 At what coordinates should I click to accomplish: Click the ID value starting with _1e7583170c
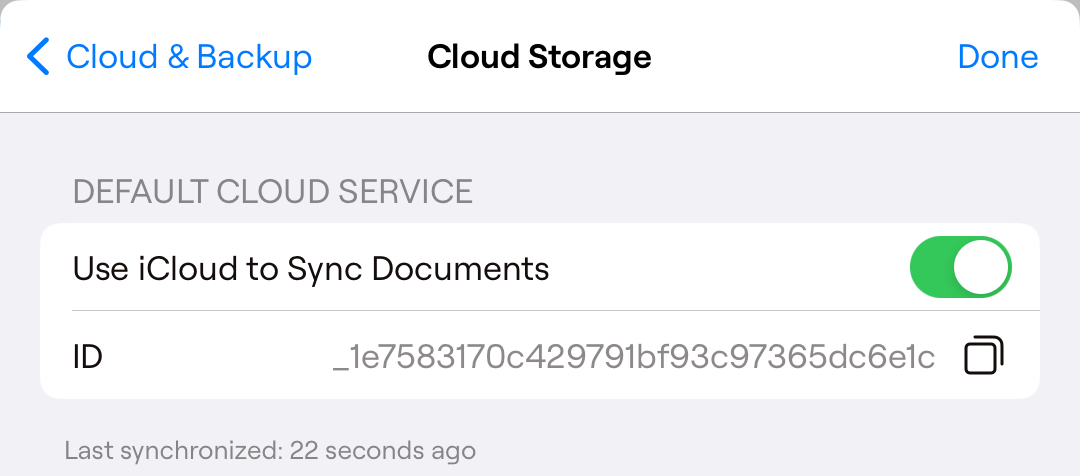pyautogui.click(x=634, y=358)
